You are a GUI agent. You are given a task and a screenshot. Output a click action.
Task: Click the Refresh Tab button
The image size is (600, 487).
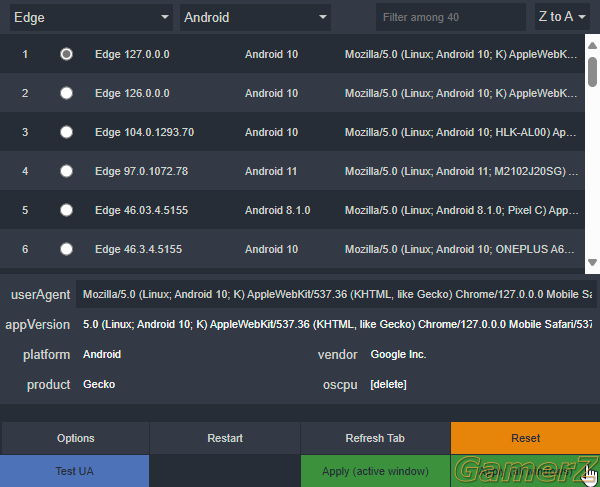click(375, 438)
